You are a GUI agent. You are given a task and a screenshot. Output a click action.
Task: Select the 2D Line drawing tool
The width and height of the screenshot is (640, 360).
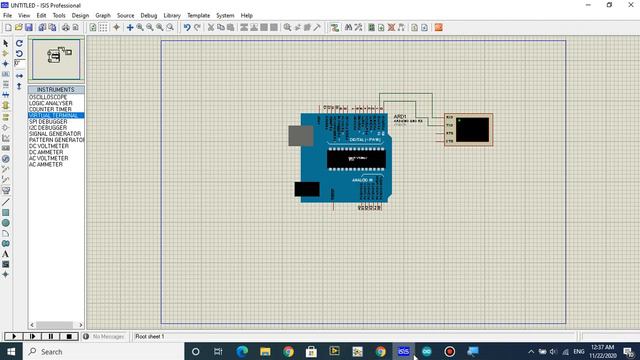(x=6, y=202)
